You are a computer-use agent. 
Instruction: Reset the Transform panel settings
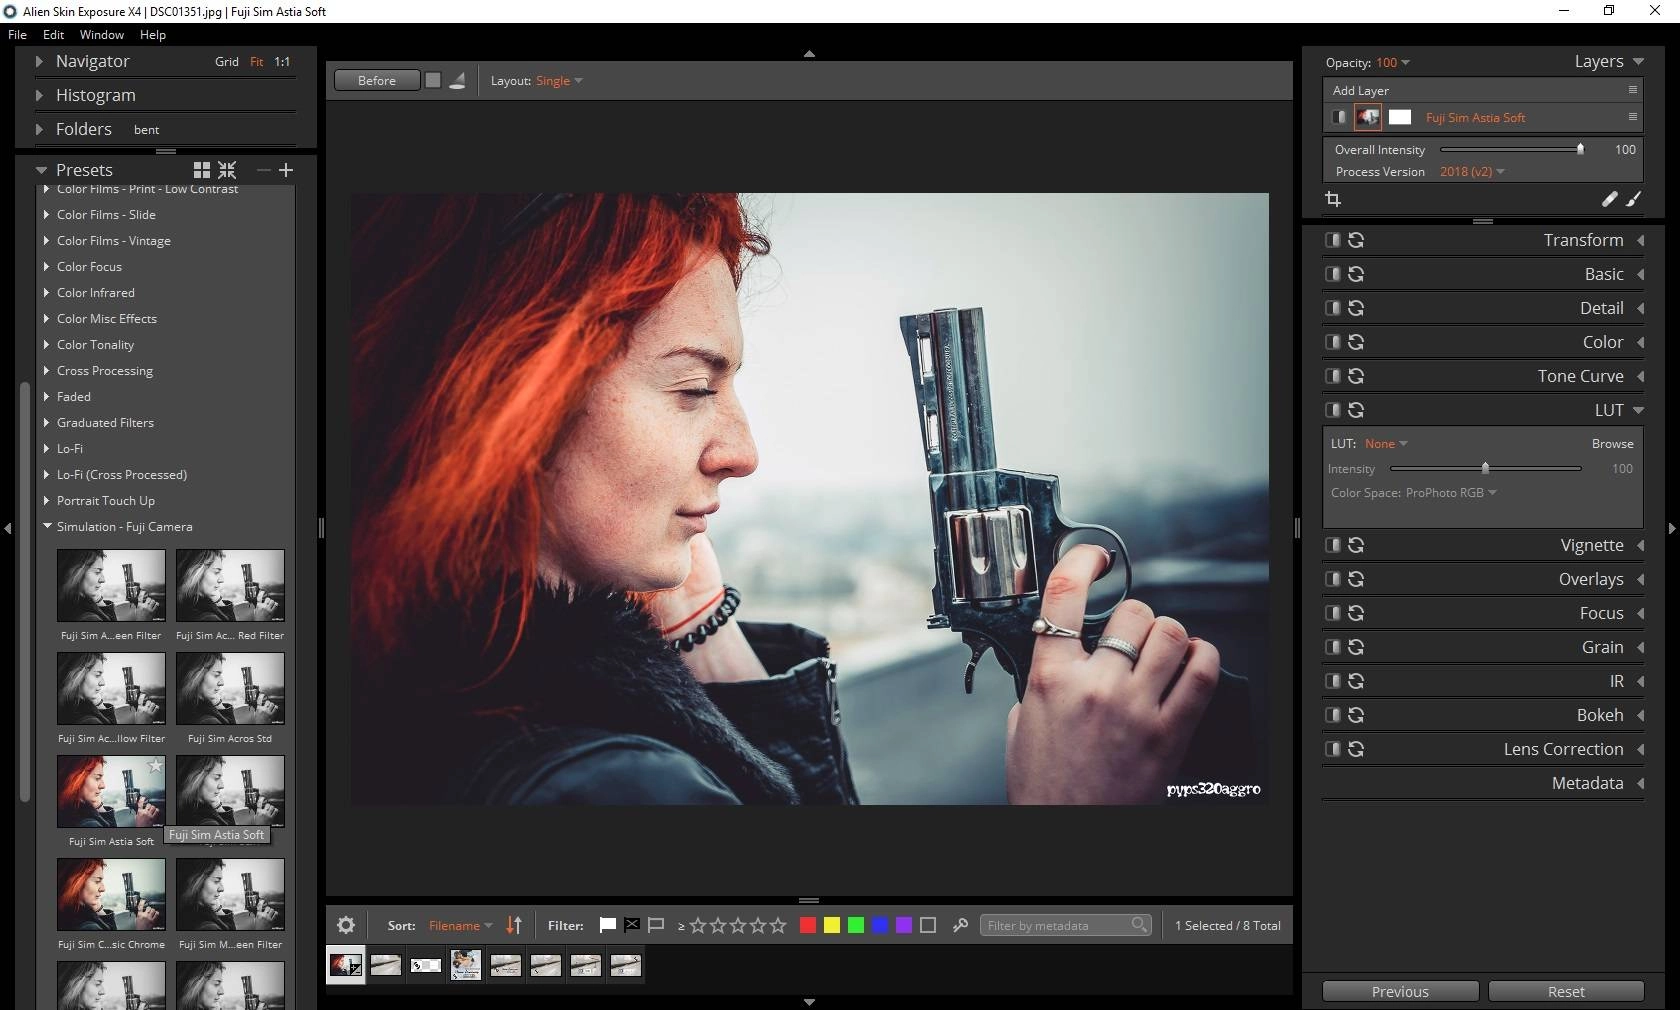tap(1356, 240)
